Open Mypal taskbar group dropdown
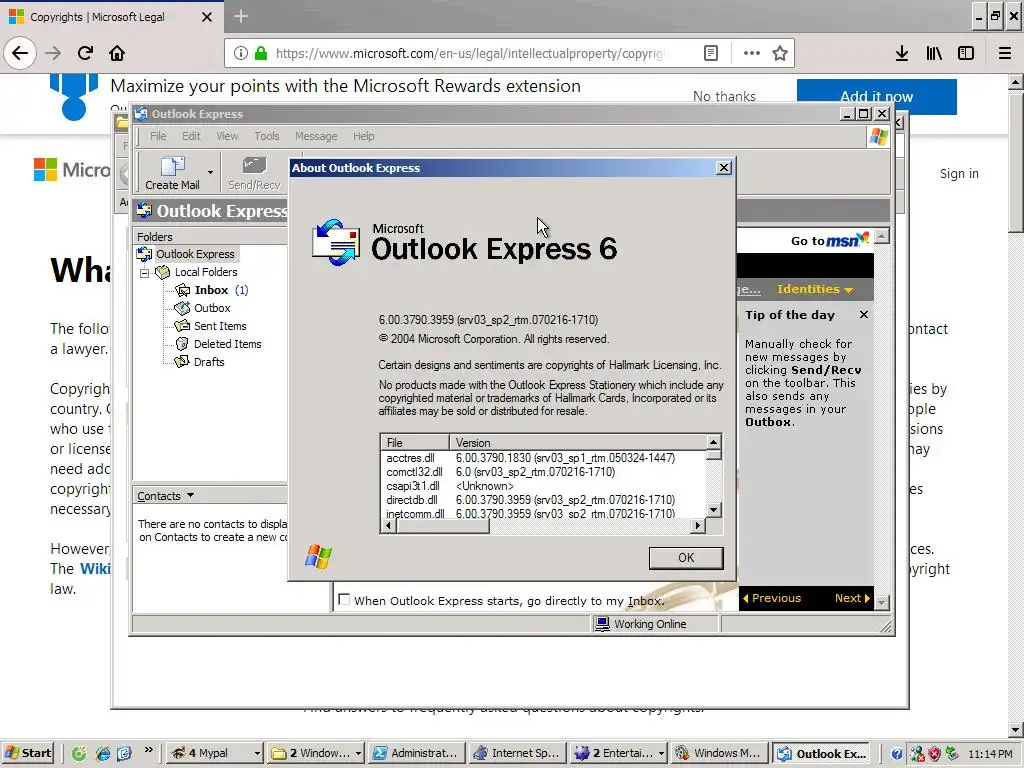 [257, 754]
